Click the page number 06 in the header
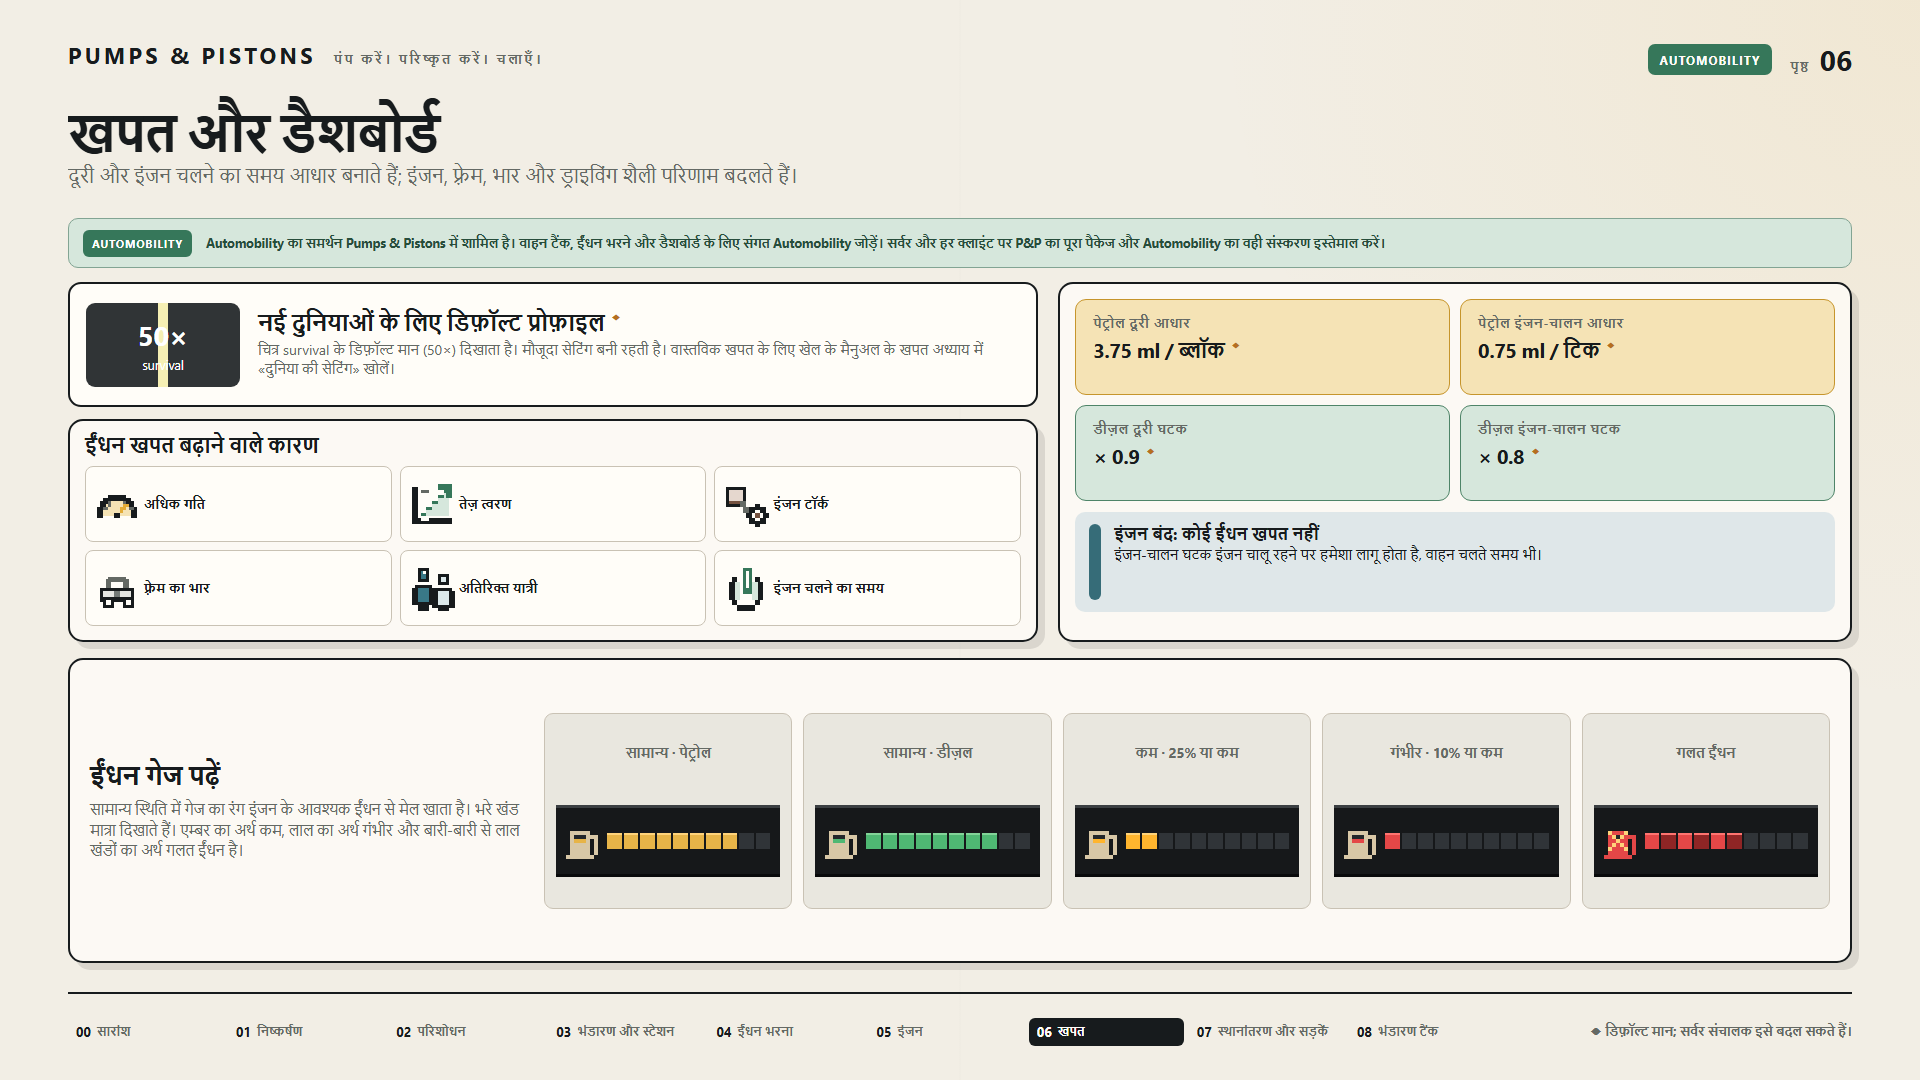This screenshot has width=1920, height=1080. click(1835, 61)
